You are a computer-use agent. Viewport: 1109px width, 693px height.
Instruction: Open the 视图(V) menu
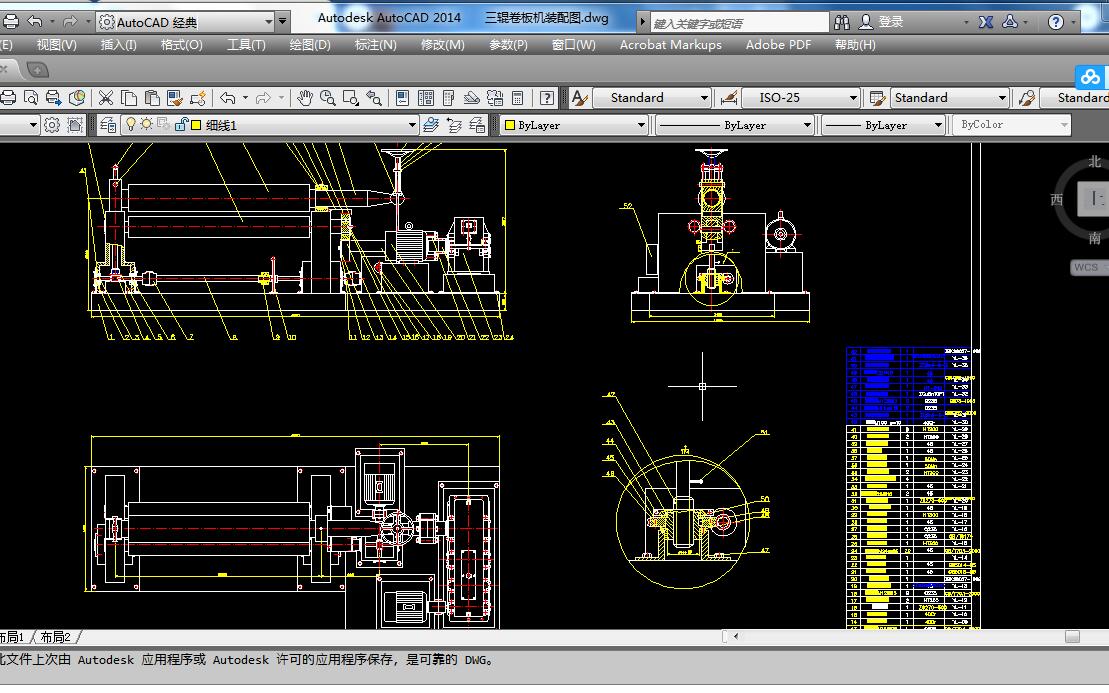point(57,45)
